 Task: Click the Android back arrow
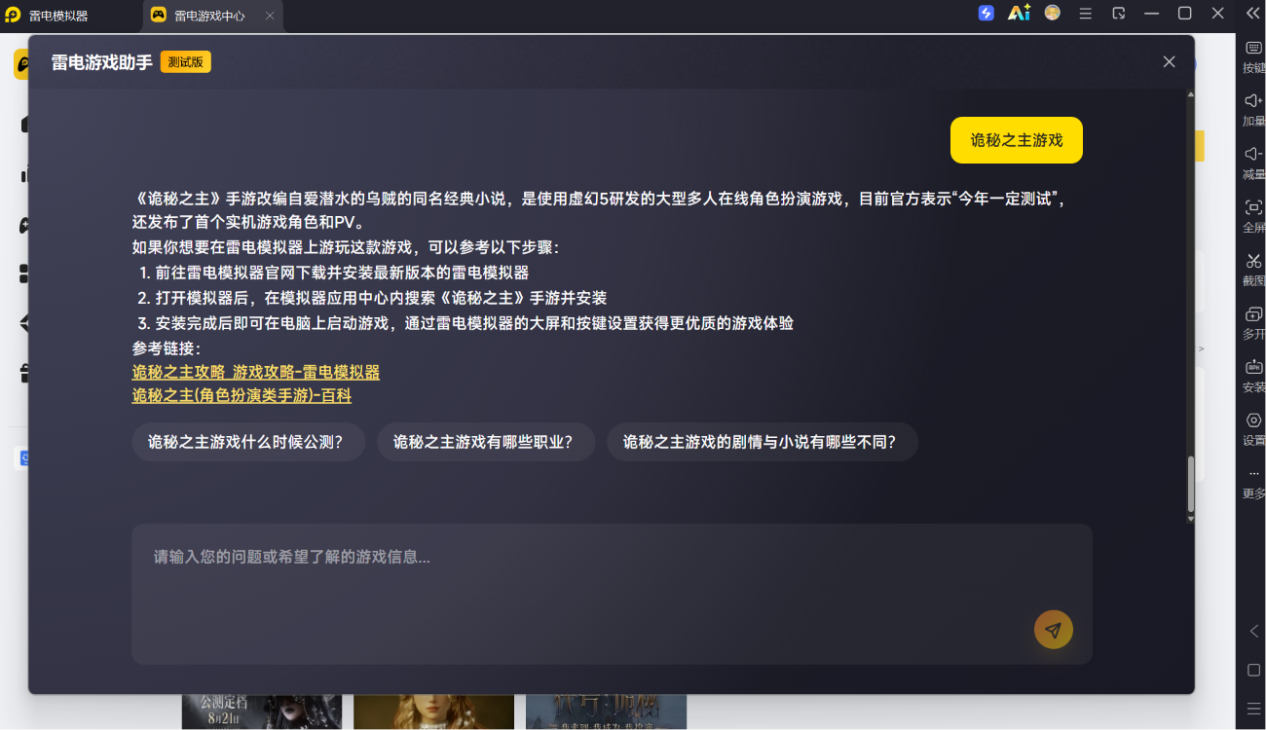click(1254, 631)
